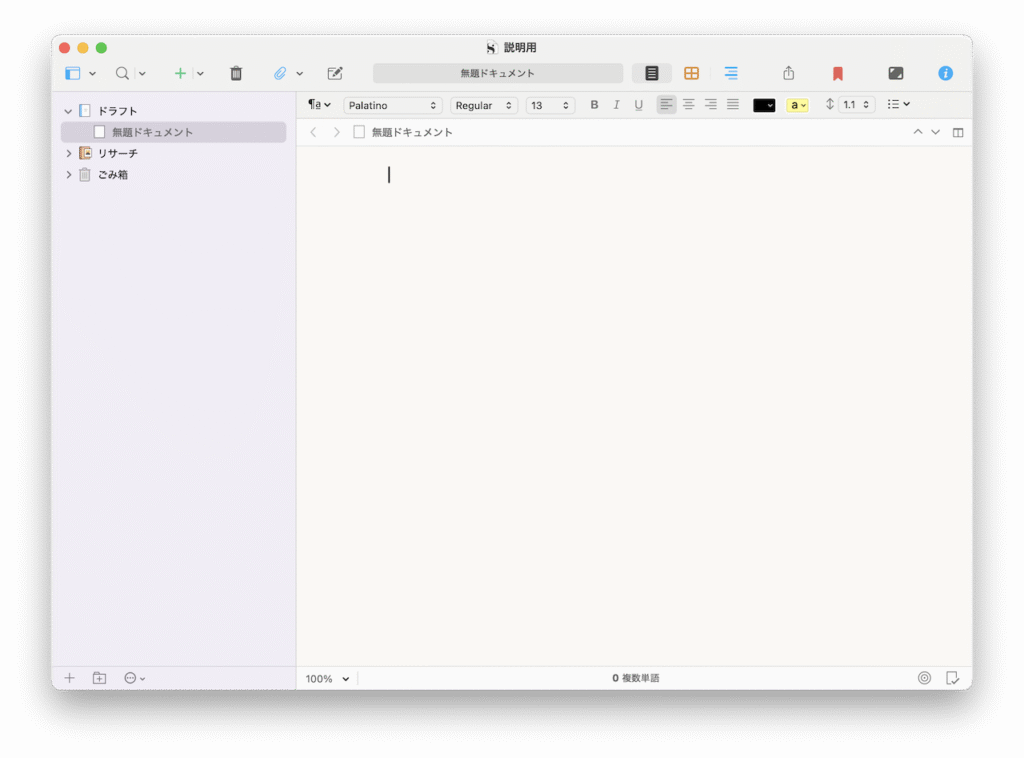Add new item via binder footer plus
The image size is (1024, 758).
69,678
